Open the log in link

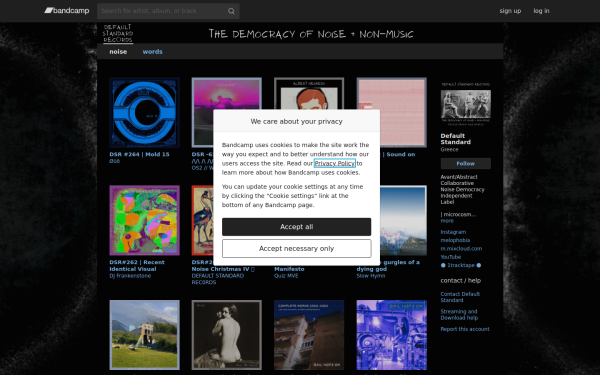coord(541,11)
